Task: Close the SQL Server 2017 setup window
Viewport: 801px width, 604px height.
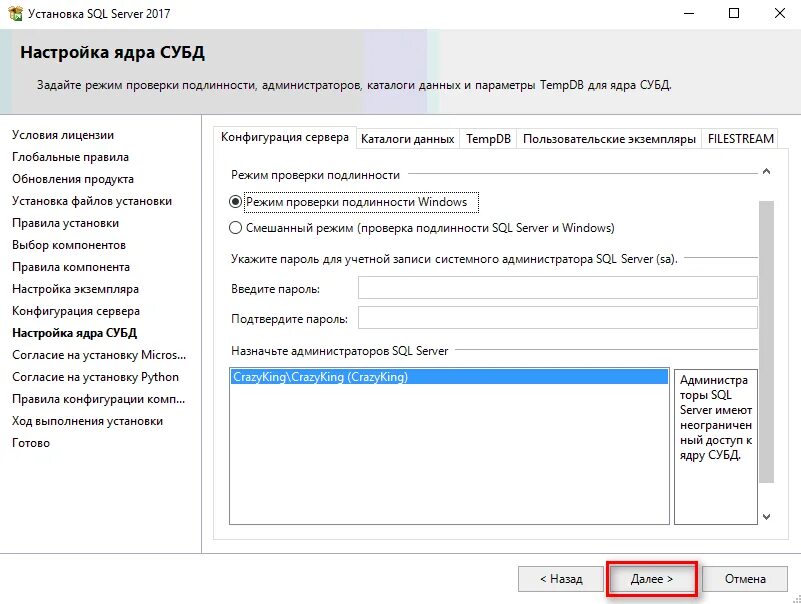Action: tap(780, 13)
